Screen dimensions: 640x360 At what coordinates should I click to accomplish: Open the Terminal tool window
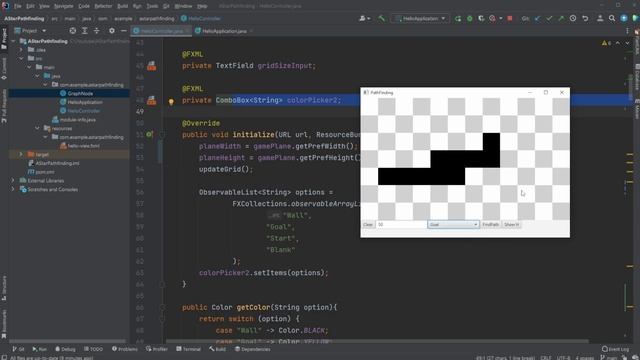[x=188, y=349]
